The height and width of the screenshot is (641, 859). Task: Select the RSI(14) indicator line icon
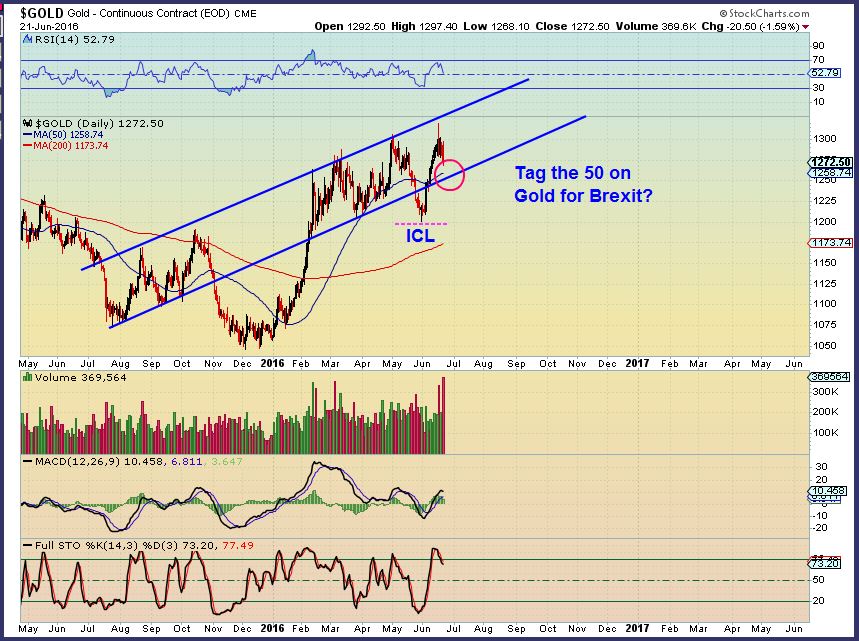coord(27,39)
